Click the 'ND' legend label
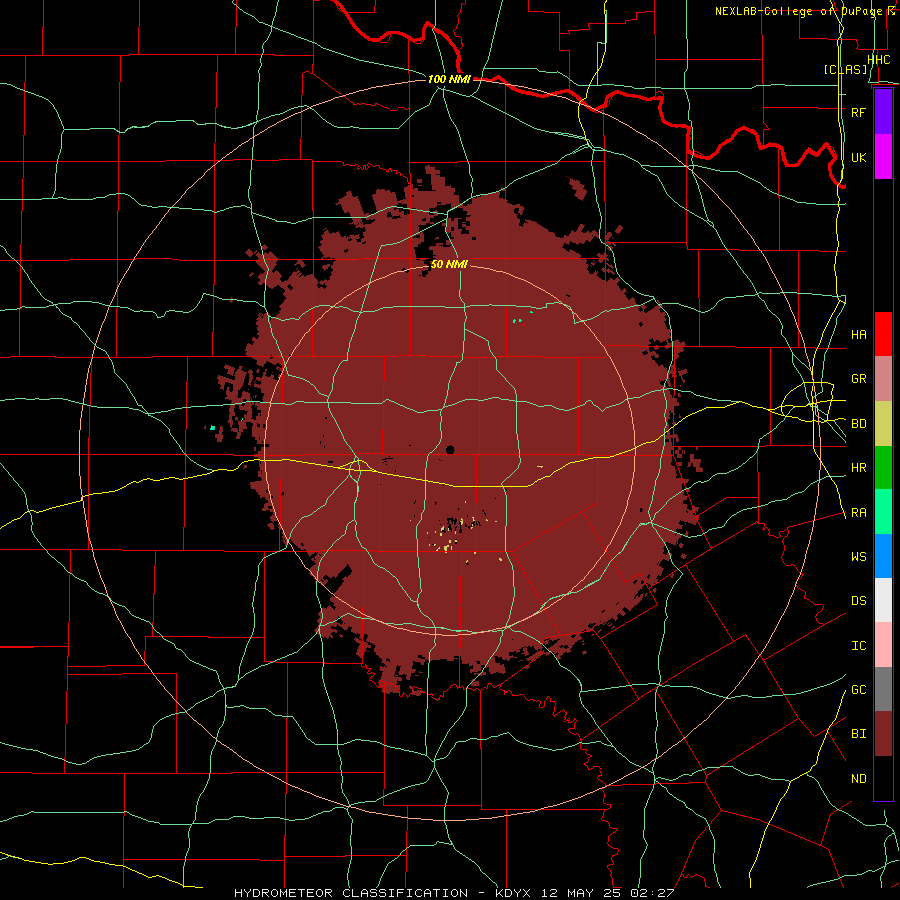Image resolution: width=900 pixels, height=900 pixels. tap(858, 778)
